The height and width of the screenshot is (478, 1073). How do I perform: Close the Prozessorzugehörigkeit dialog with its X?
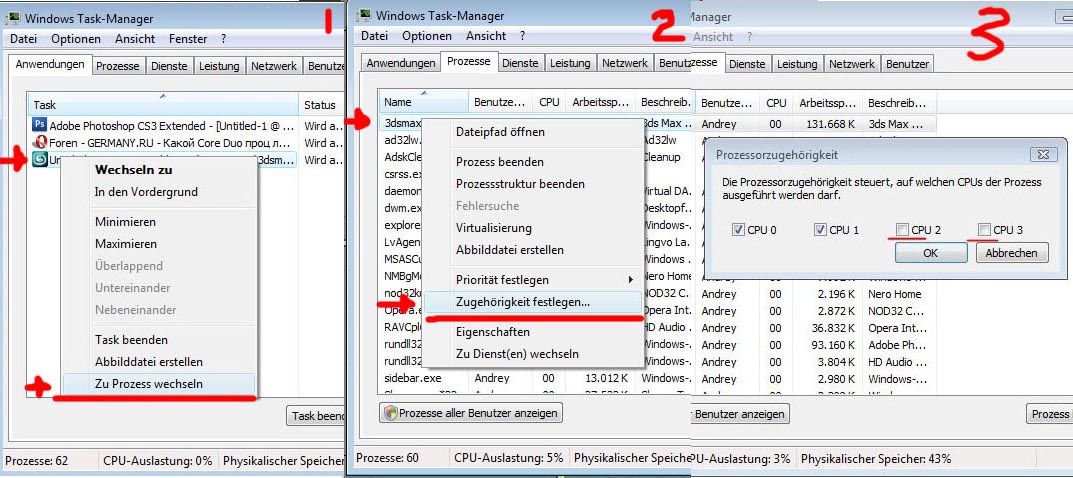pyautogui.click(x=1042, y=155)
